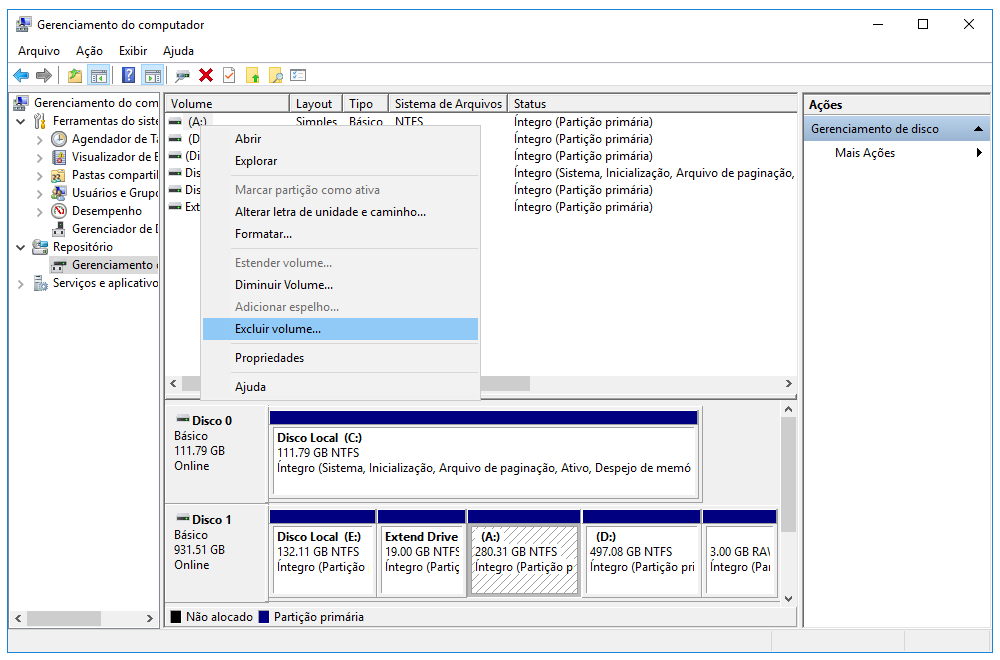The image size is (1000, 660).
Task: Collapse the Ferramentas do sistema node
Action: [x=22, y=121]
